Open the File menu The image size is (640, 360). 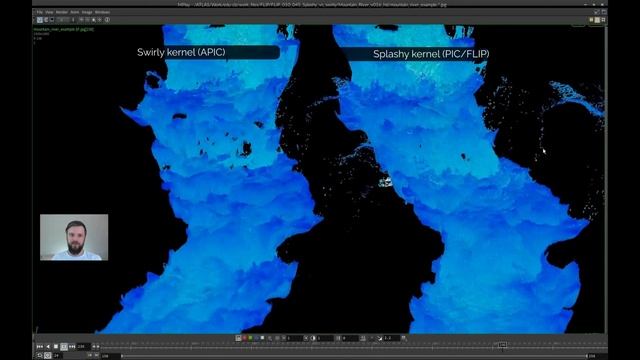point(40,12)
